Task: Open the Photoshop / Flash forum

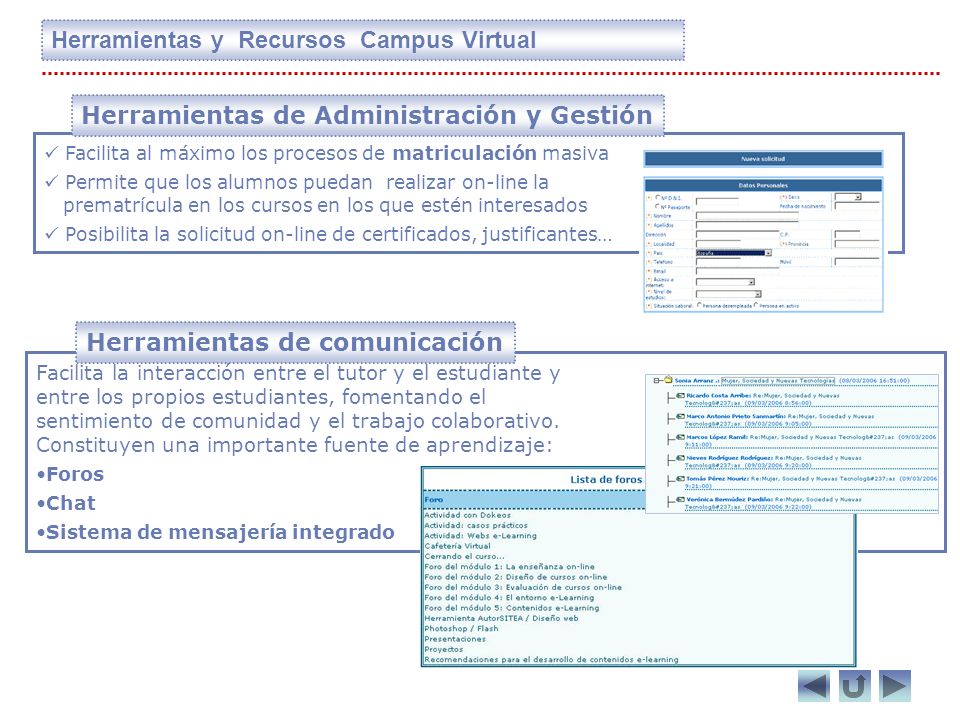Action: tap(461, 629)
